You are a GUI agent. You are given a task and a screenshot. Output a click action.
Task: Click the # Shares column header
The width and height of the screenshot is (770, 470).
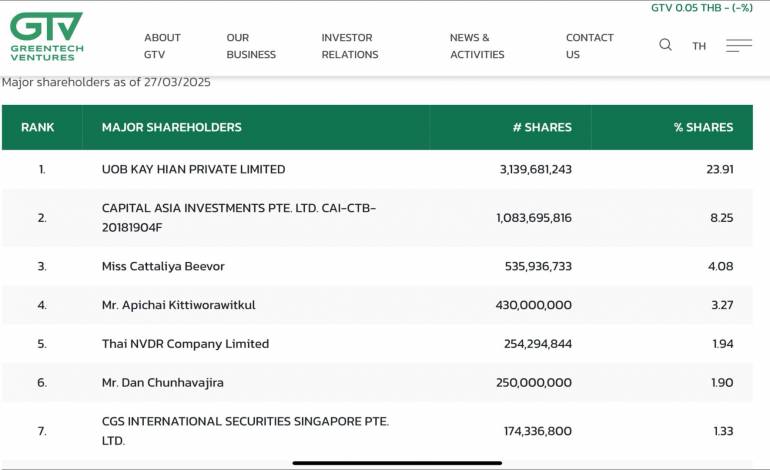(541, 127)
